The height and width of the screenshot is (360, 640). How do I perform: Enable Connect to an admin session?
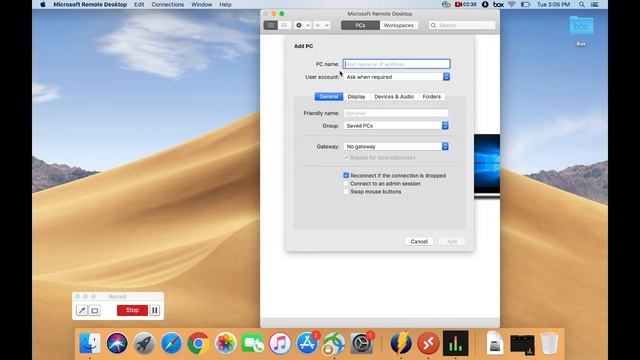(346, 184)
